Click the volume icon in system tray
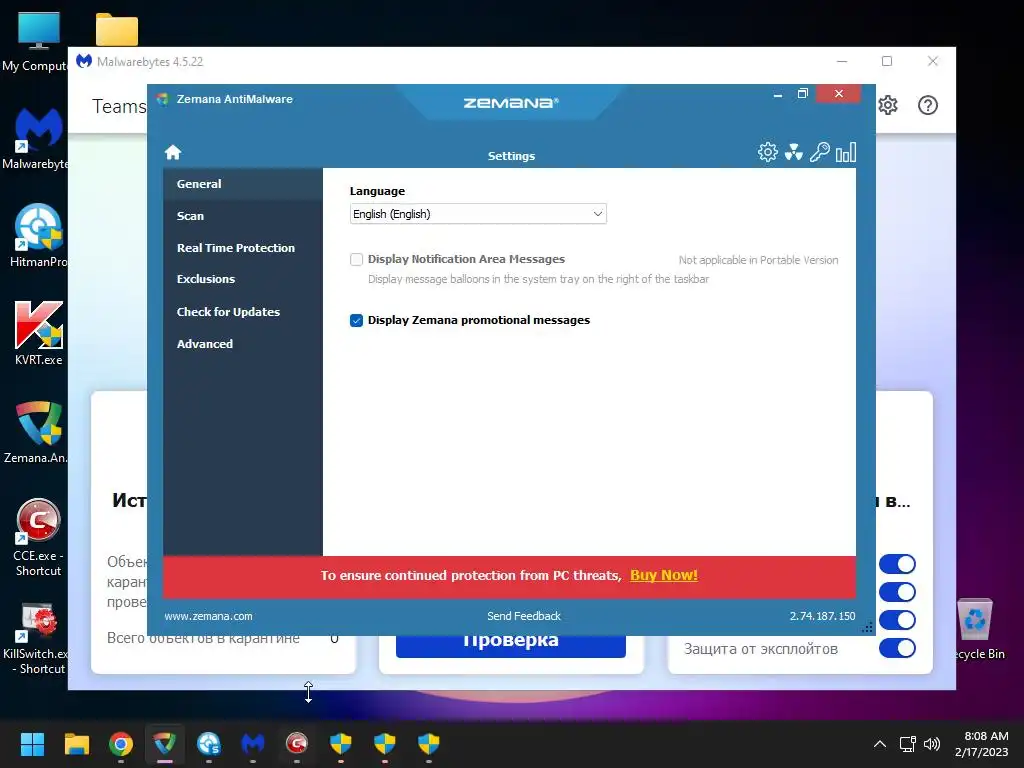This screenshot has height=768, width=1024. tap(932, 744)
